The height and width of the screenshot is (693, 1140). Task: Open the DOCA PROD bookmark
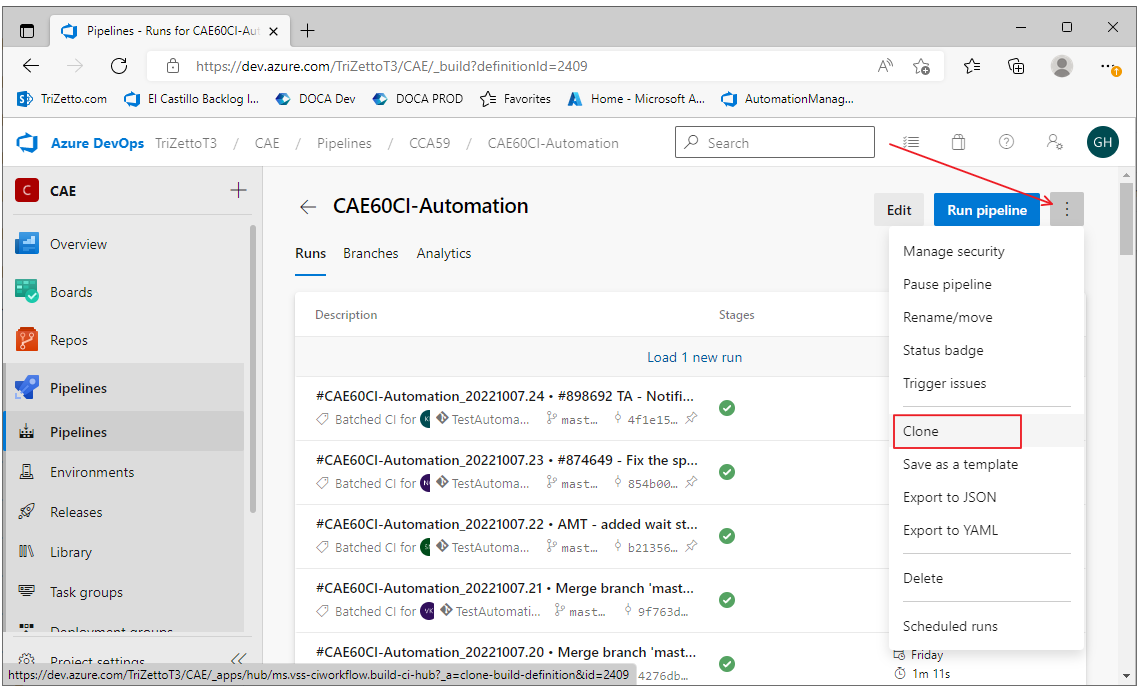coord(418,99)
